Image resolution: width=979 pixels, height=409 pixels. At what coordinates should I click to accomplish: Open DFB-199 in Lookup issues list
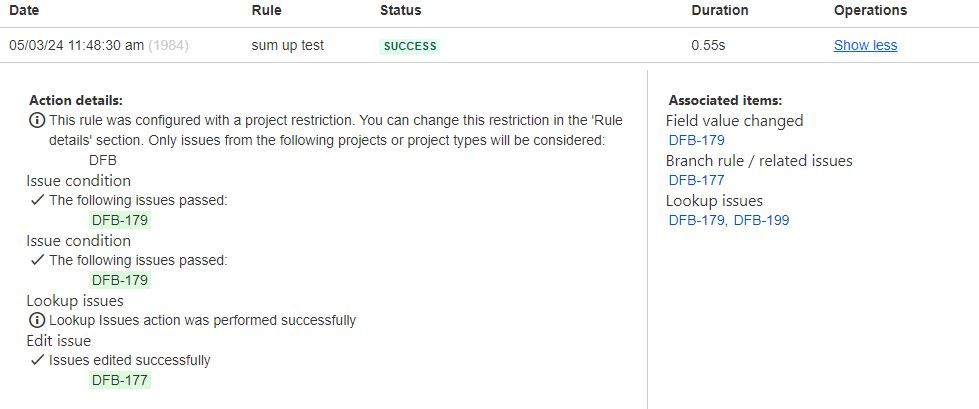point(761,220)
